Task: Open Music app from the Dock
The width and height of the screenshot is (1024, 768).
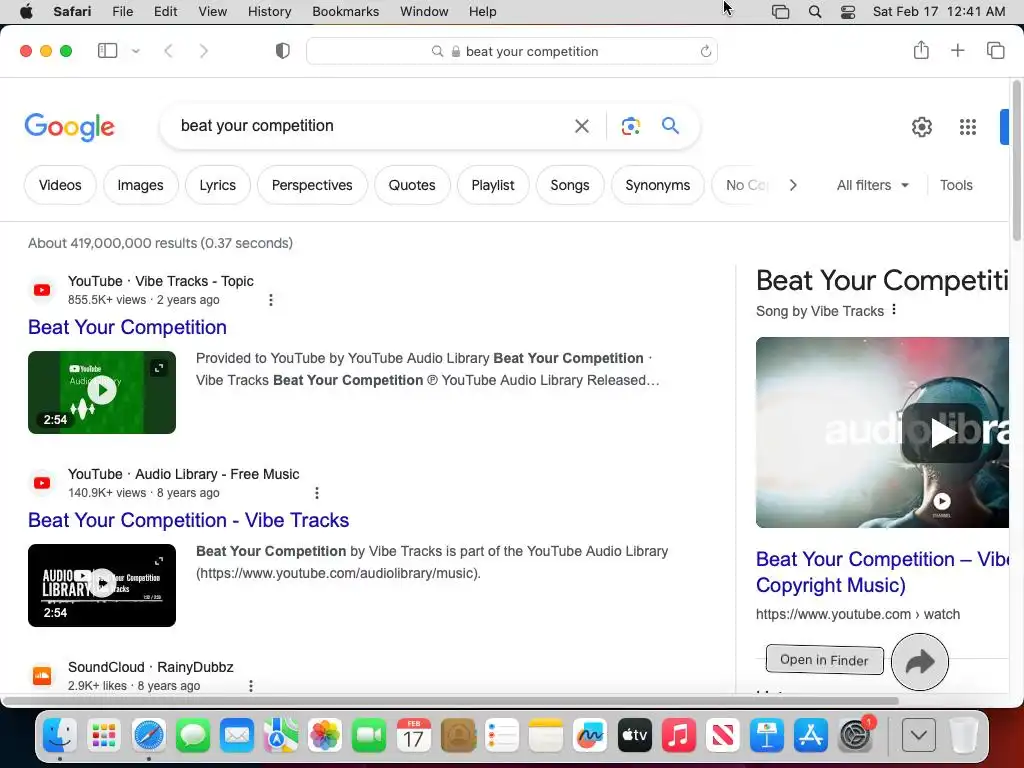Action: pos(679,735)
